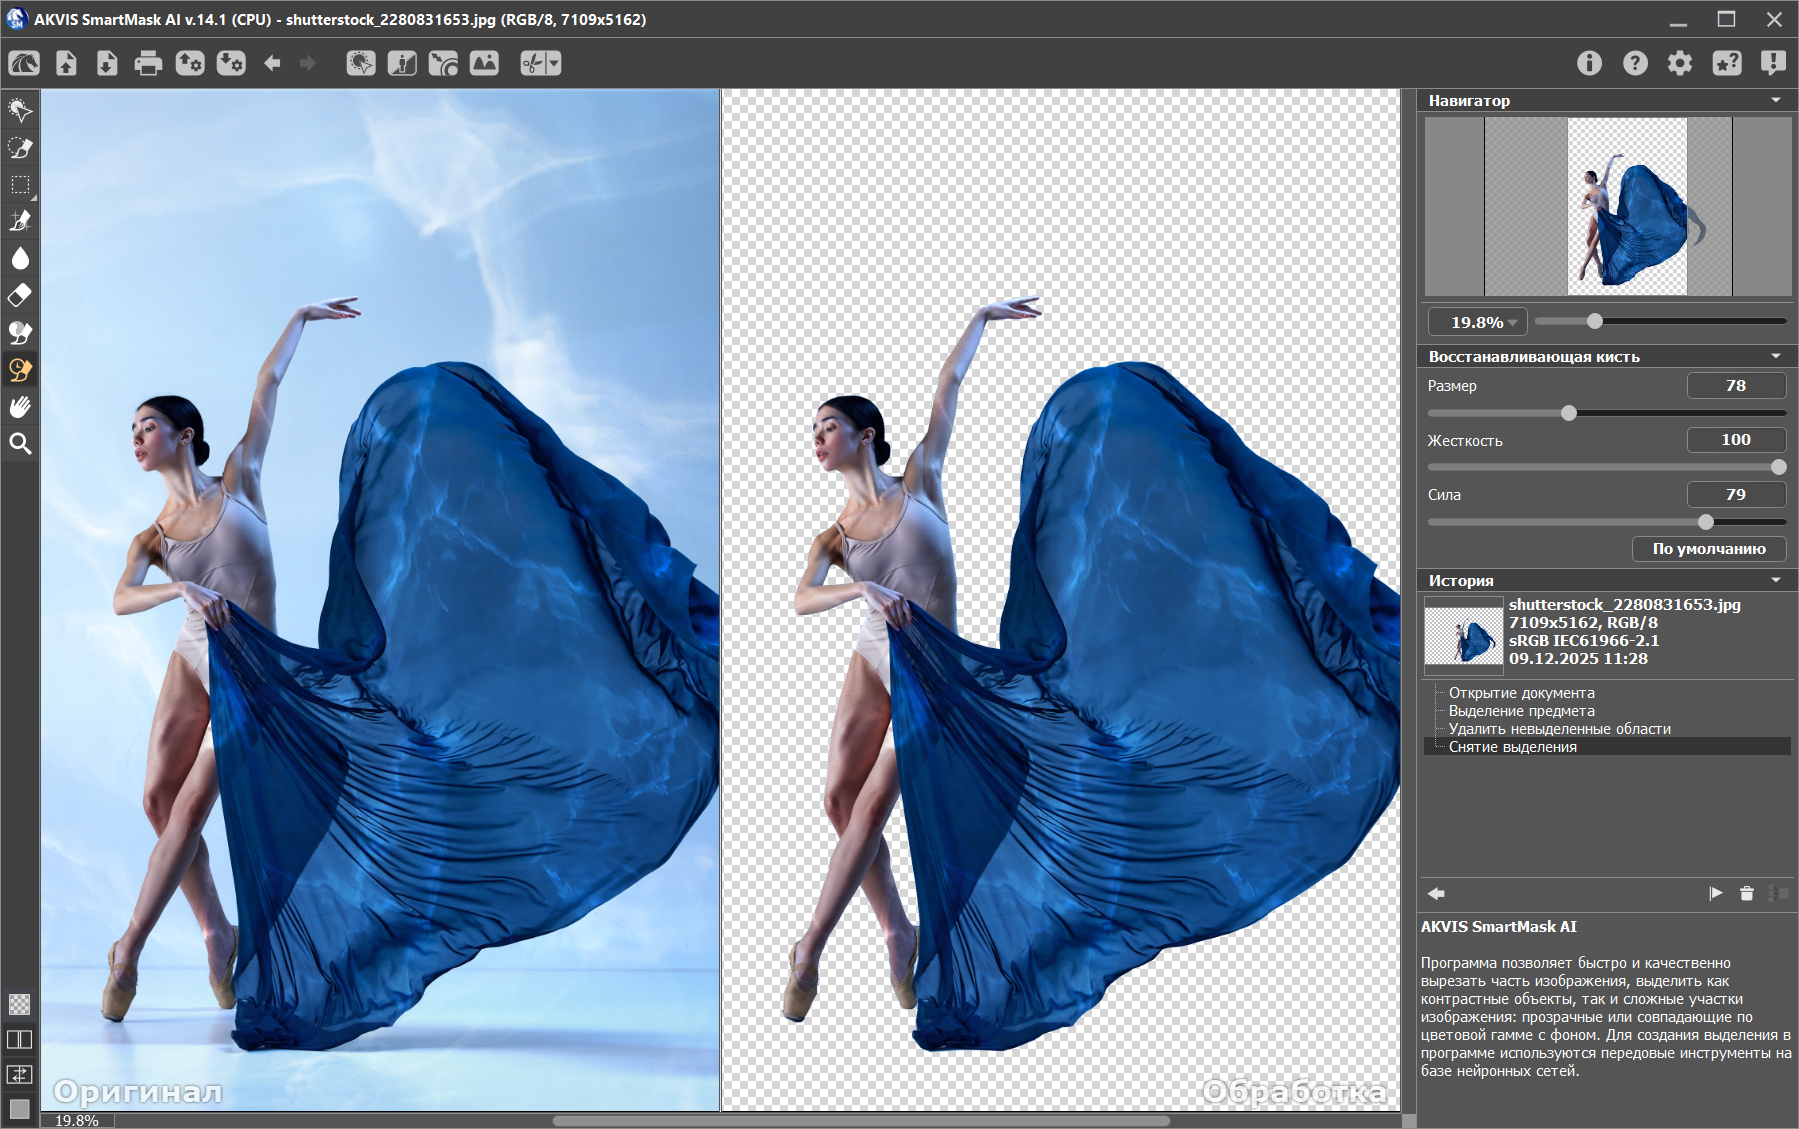Viewport: 1799px width, 1129px height.
Task: Select 'Выделение предмета' history state
Action: tap(1521, 711)
